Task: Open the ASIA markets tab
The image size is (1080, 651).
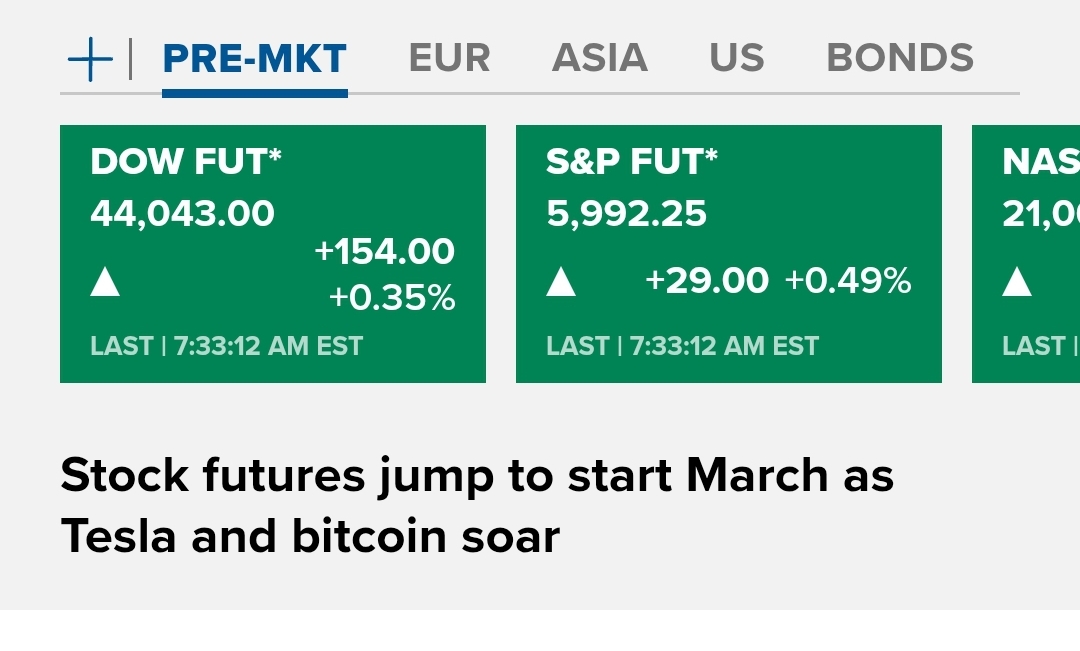Action: coord(600,58)
